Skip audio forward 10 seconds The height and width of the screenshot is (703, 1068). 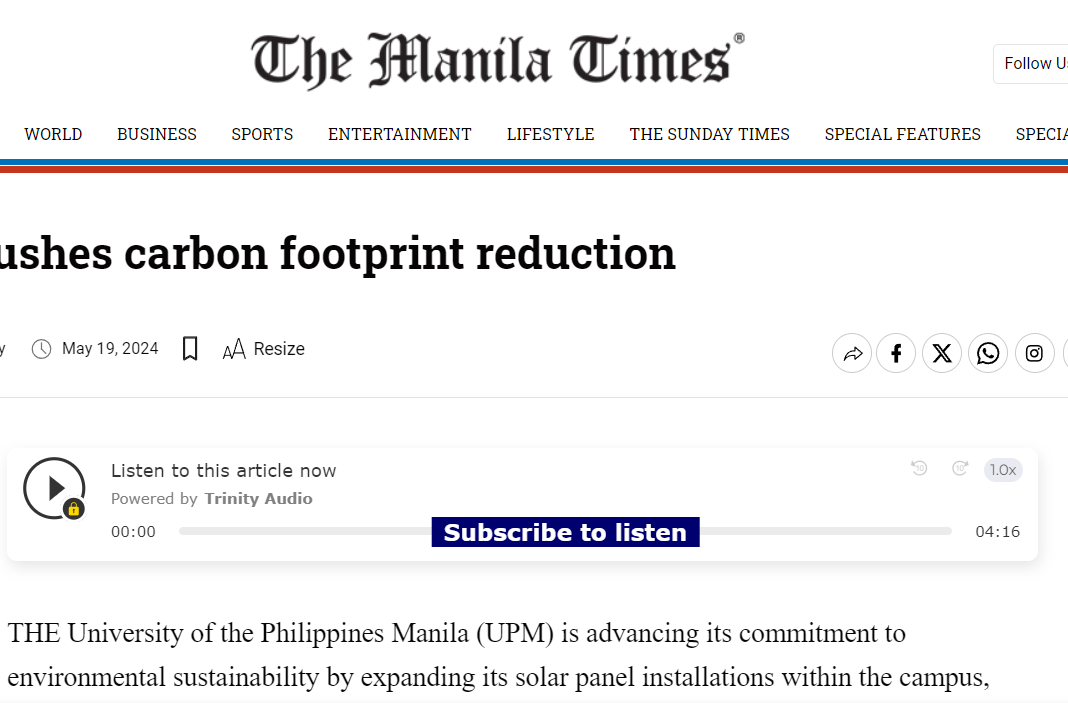pos(960,468)
